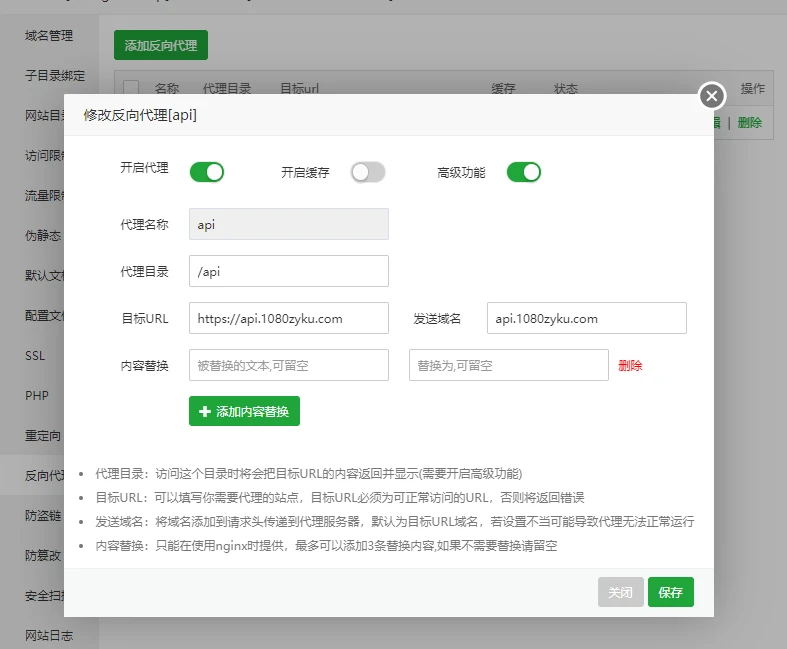Click the 添加反向代理 button
The height and width of the screenshot is (649, 787).
(160, 45)
